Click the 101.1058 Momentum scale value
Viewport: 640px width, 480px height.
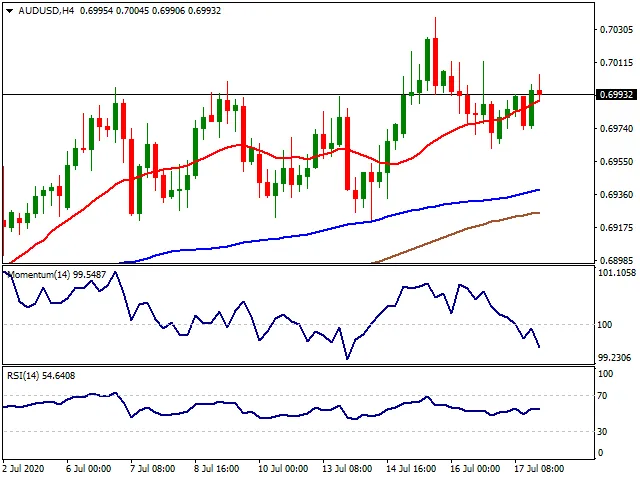617,273
